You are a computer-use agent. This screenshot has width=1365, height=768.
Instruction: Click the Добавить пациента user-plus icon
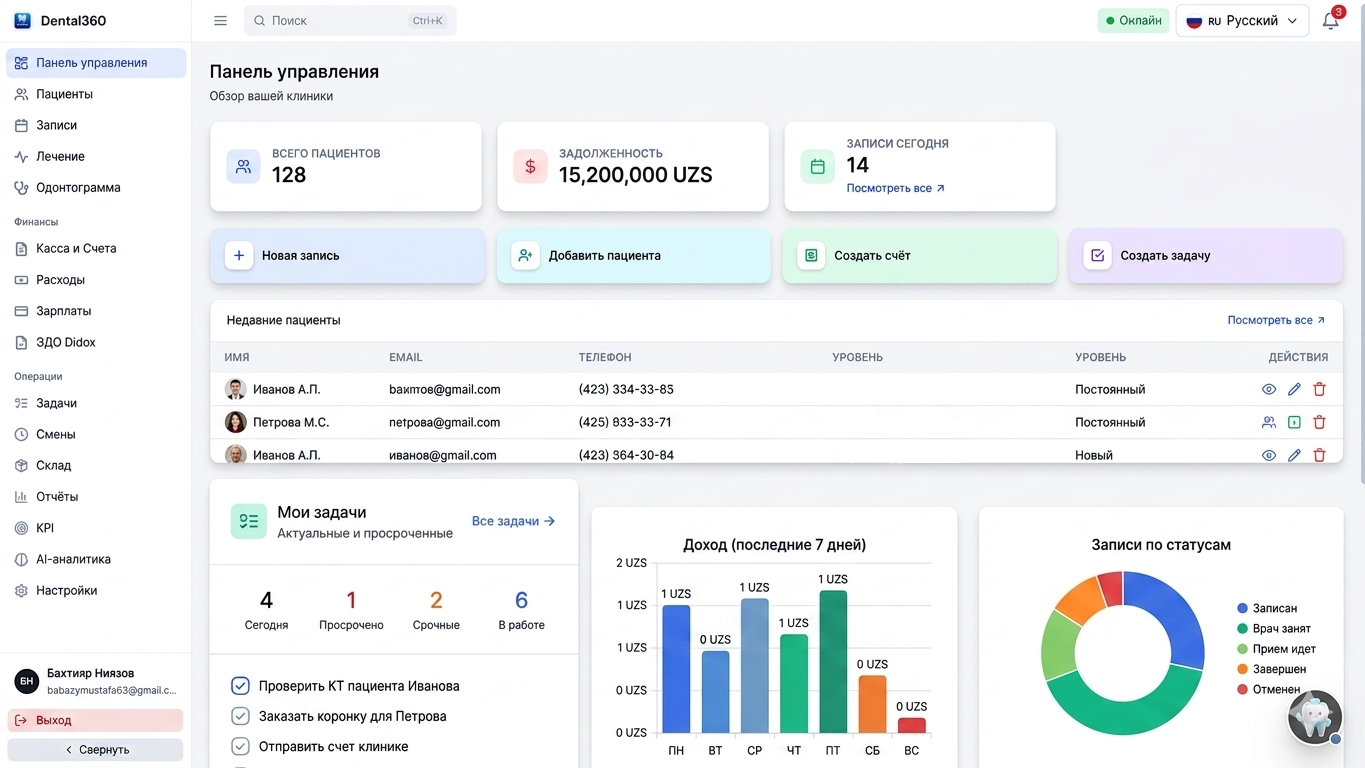525,256
